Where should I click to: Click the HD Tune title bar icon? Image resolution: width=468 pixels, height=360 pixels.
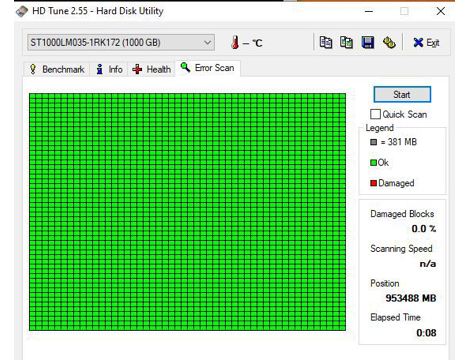[22, 11]
